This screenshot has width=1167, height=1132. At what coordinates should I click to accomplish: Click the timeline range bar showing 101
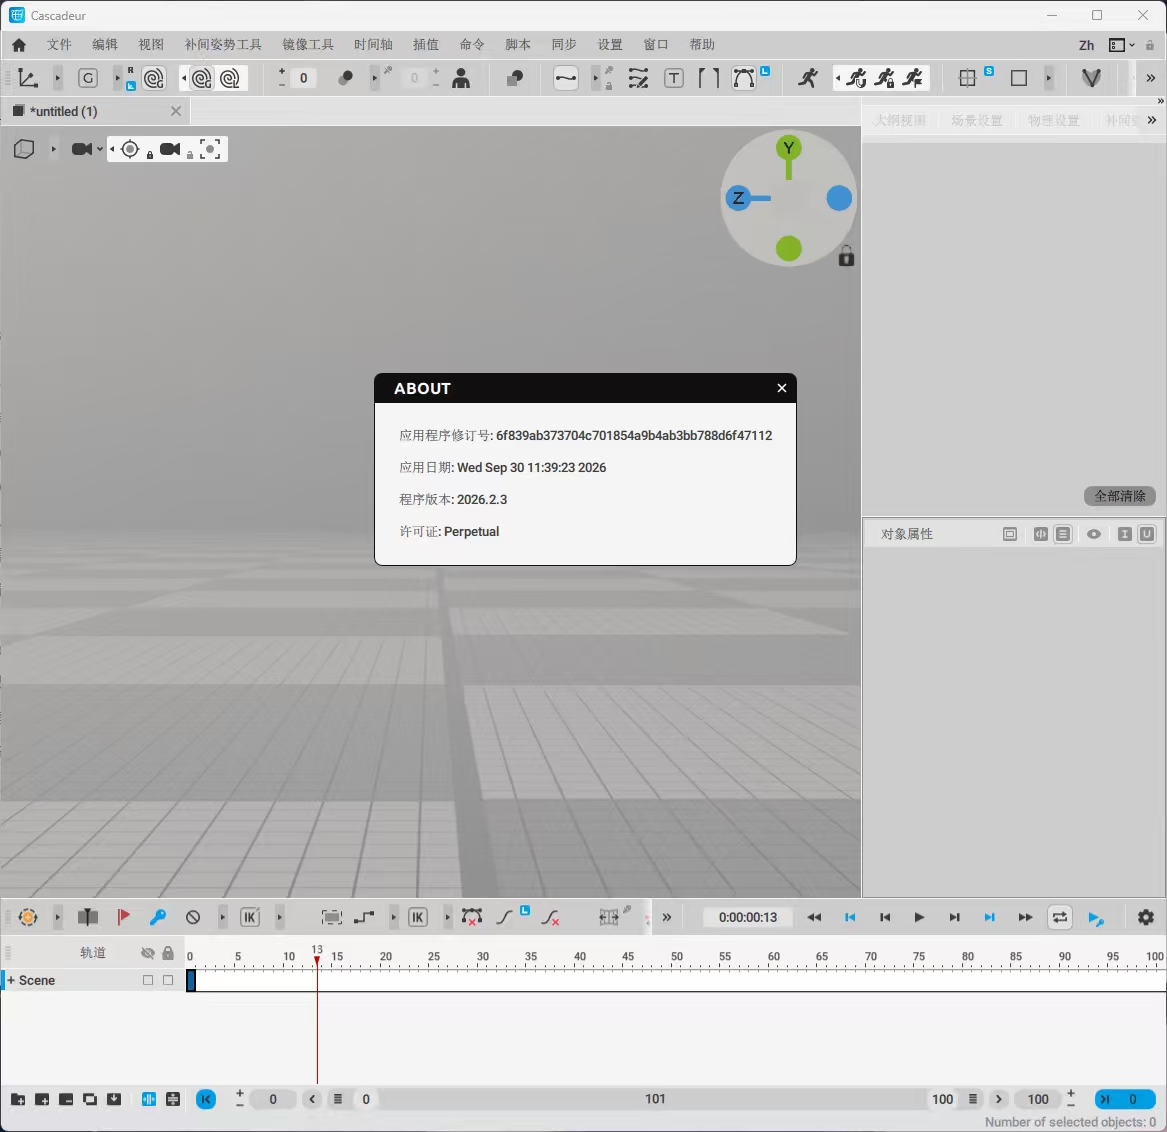(x=655, y=1099)
